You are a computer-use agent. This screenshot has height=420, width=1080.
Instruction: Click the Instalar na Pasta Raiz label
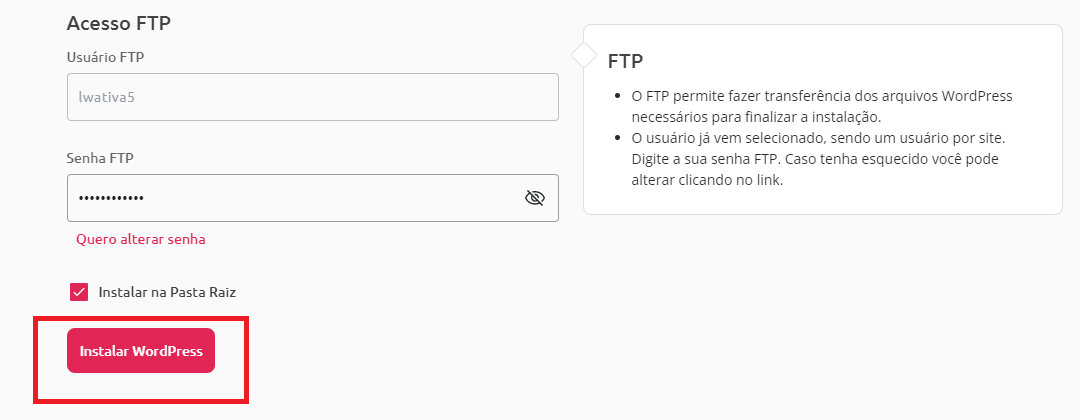pos(167,292)
